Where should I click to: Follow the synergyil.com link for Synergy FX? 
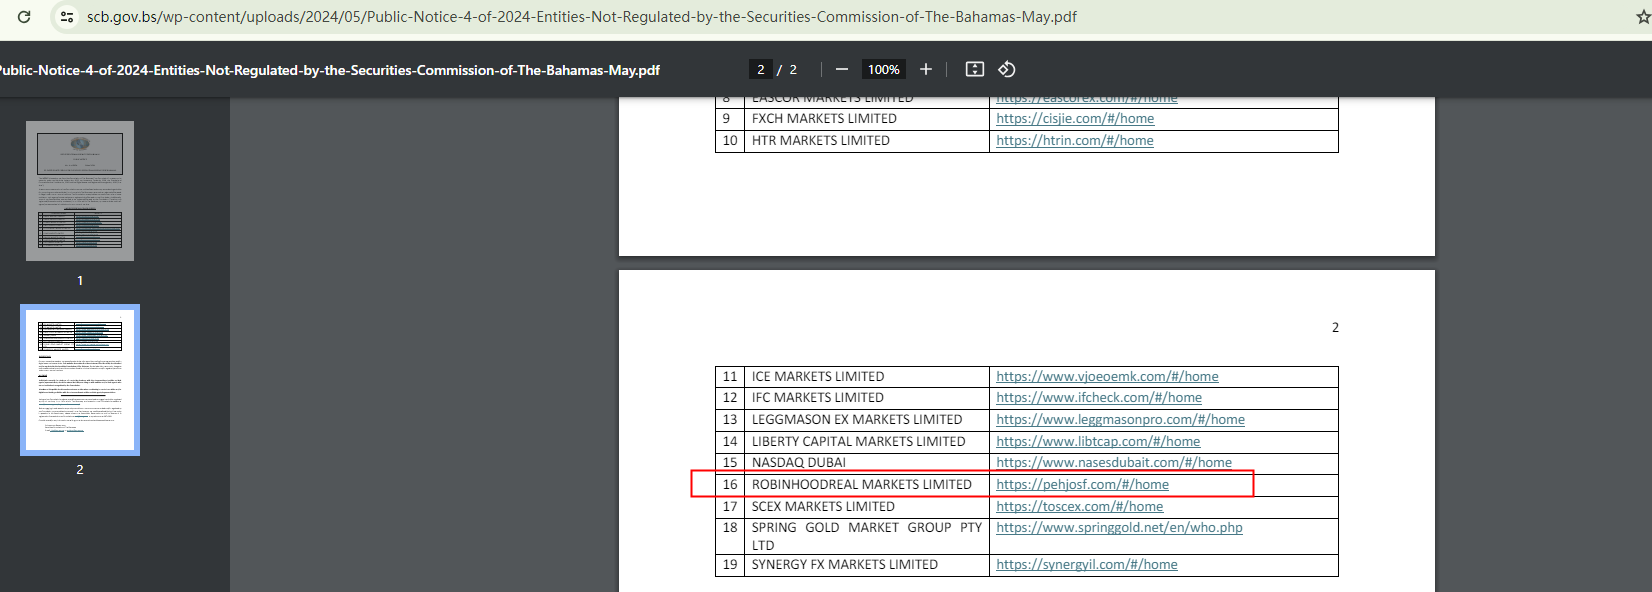pyautogui.click(x=1086, y=565)
